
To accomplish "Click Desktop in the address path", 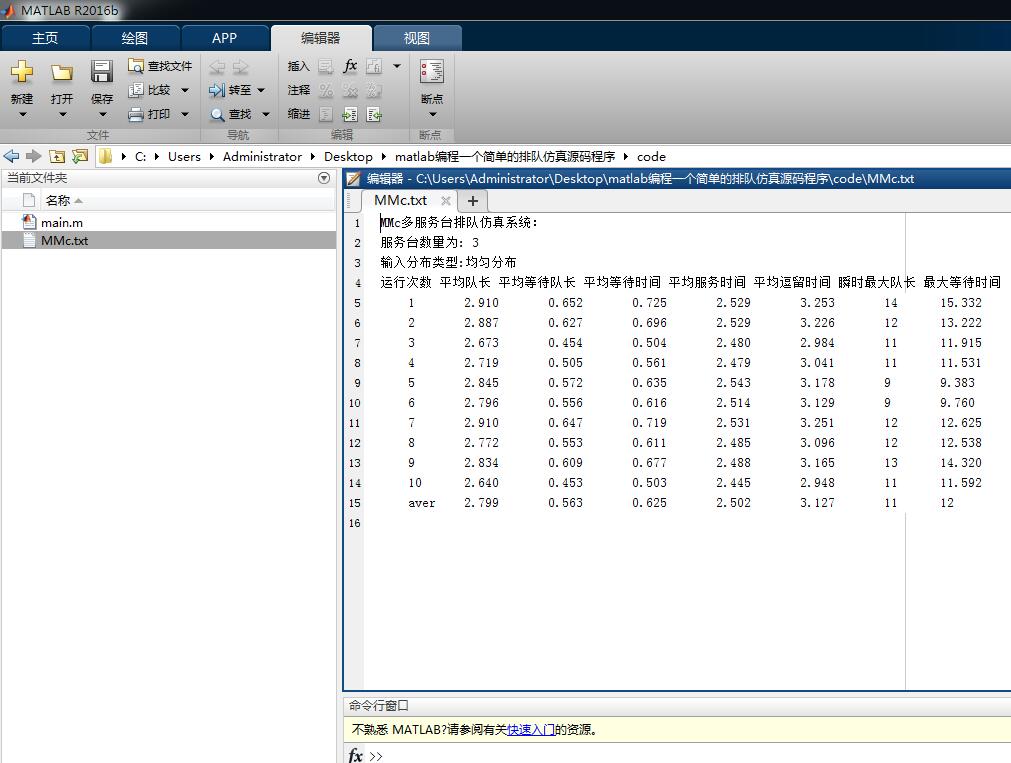I will tap(348, 157).
